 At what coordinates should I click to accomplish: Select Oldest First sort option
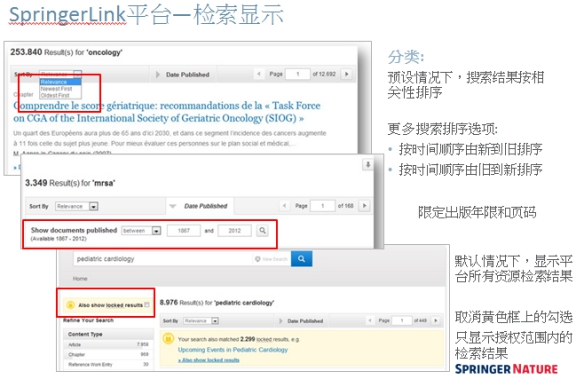pos(55,95)
